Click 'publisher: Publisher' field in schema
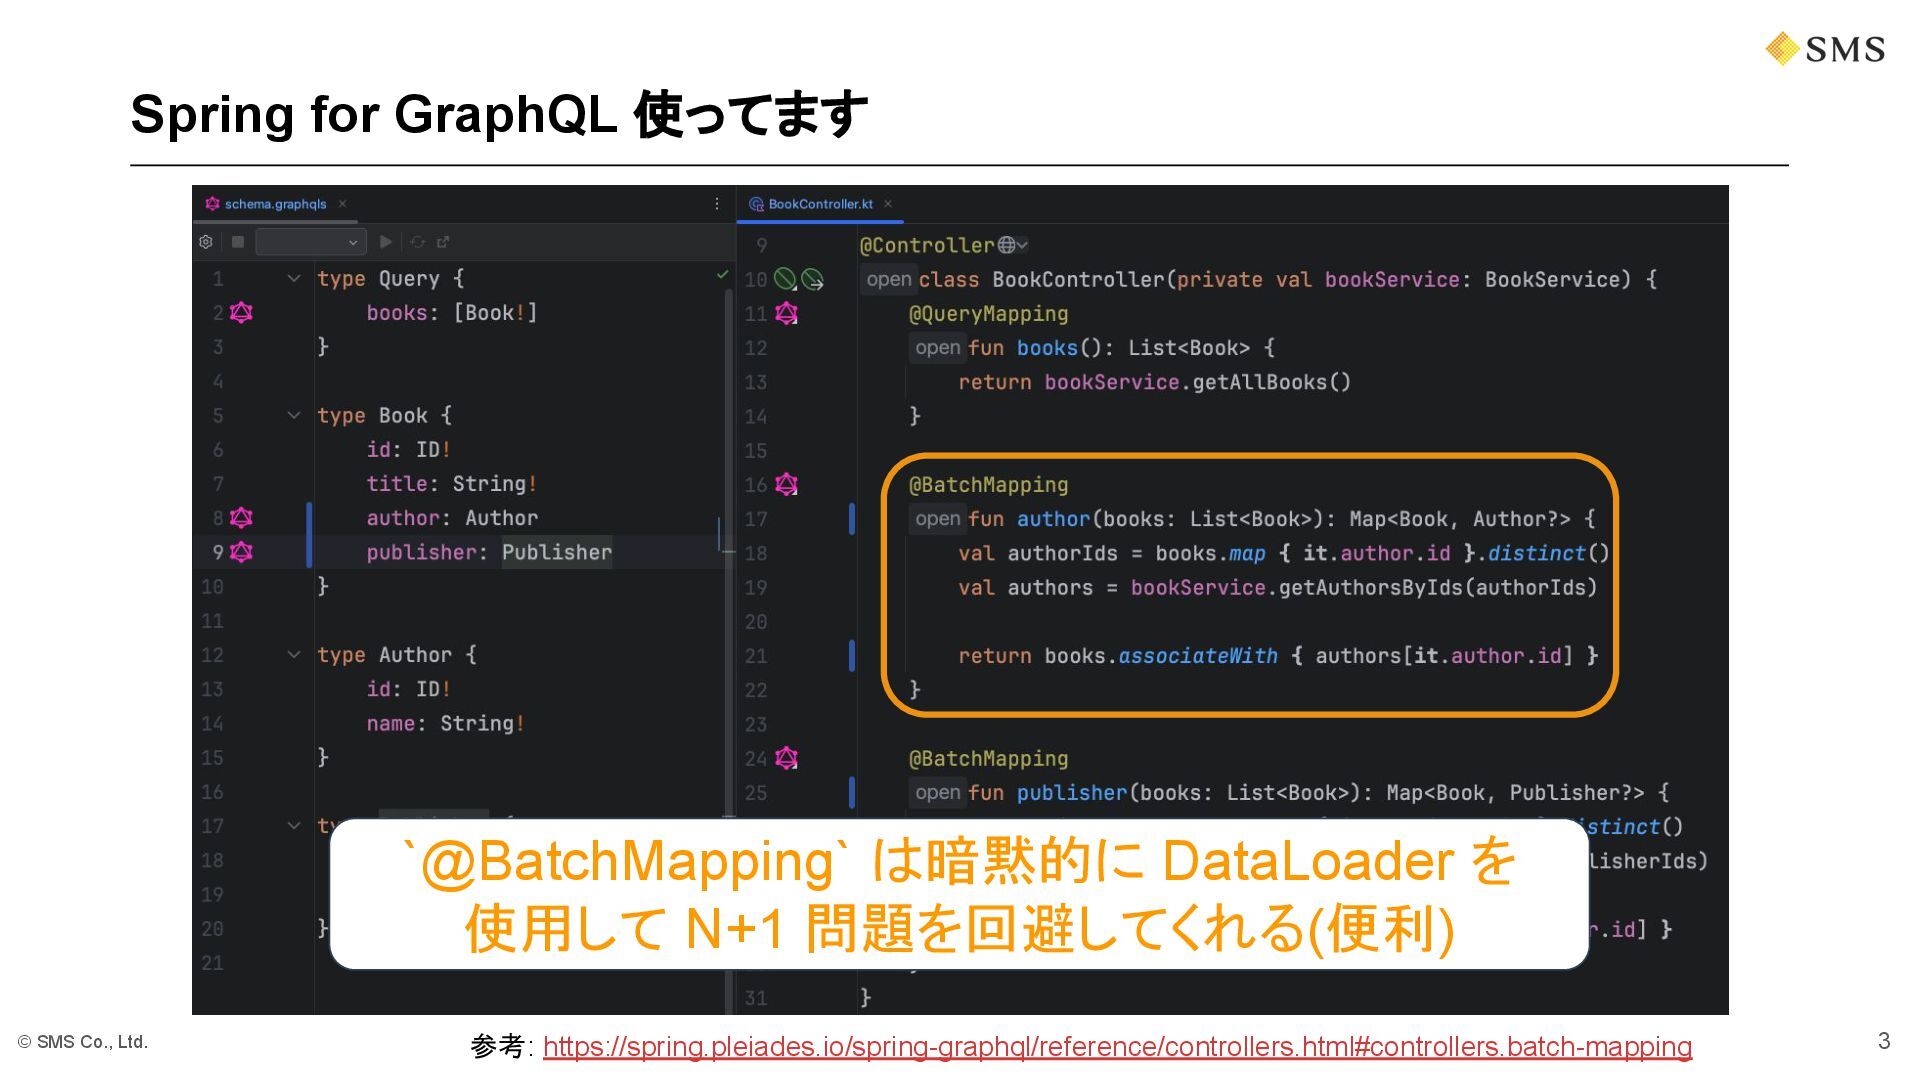Screen dimensions: 1920x1080 click(x=489, y=552)
